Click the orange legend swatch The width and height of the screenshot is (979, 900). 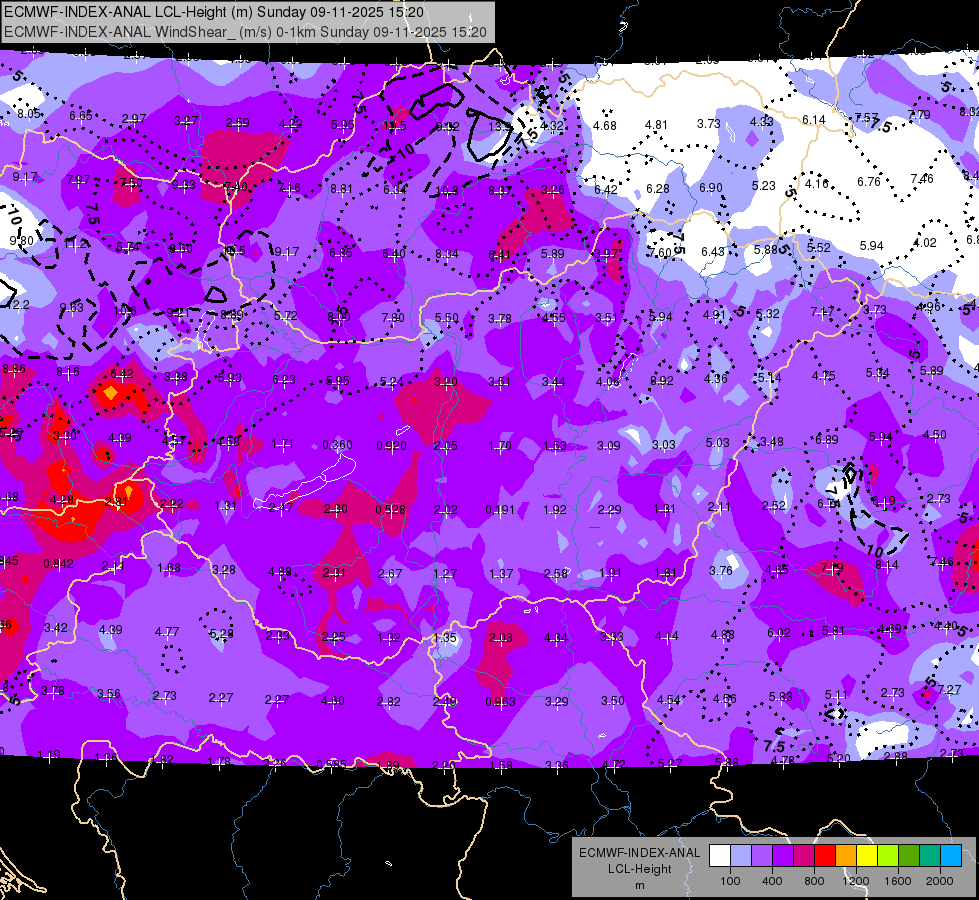tap(846, 856)
